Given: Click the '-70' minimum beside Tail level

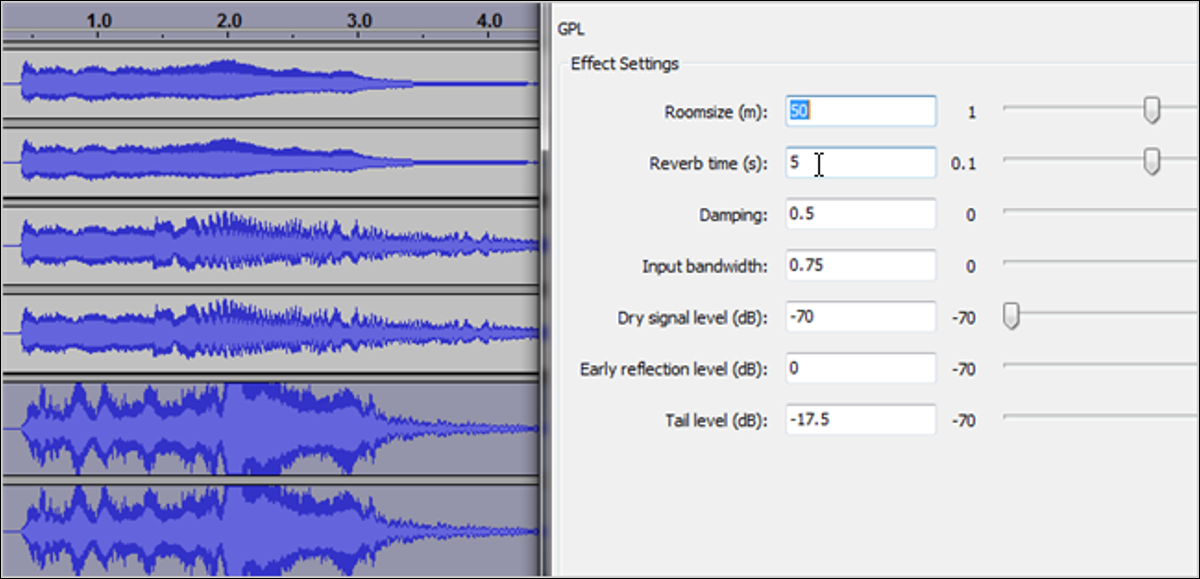Looking at the screenshot, I should pos(963,421).
